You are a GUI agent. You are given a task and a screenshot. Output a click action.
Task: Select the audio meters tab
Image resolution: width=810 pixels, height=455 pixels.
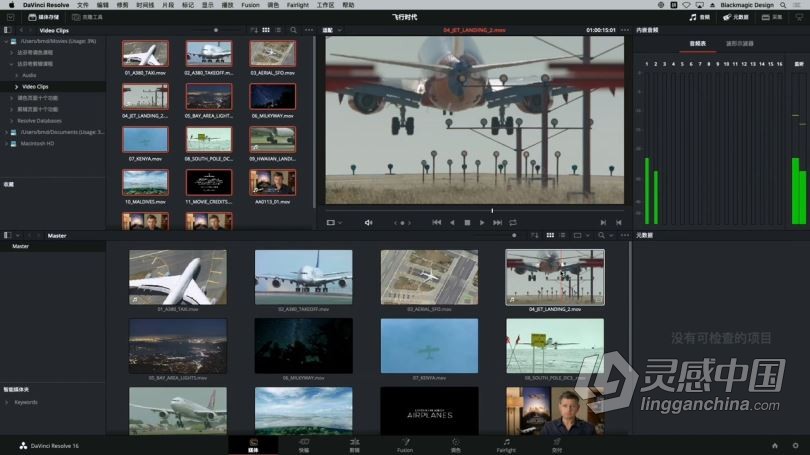click(698, 44)
